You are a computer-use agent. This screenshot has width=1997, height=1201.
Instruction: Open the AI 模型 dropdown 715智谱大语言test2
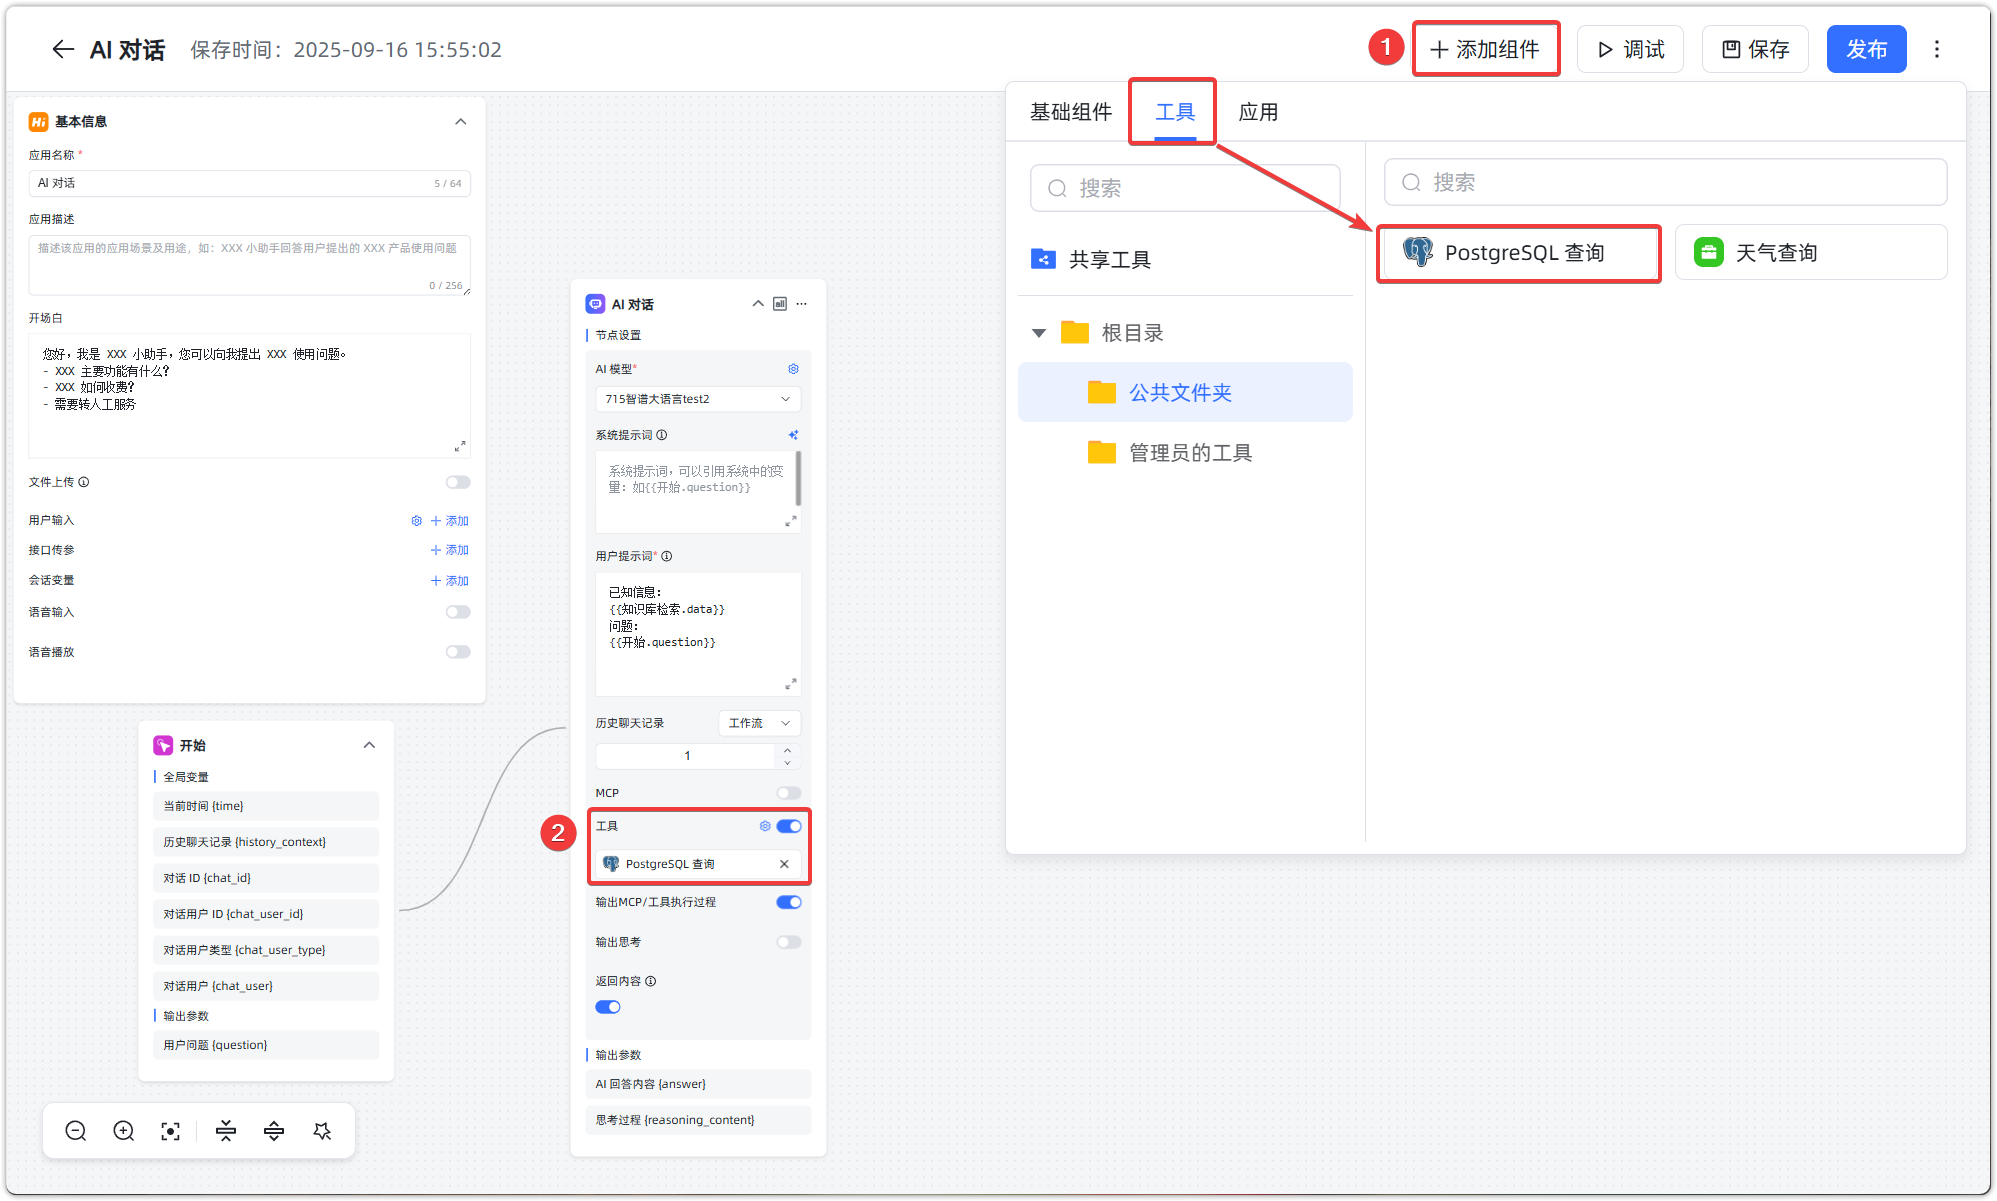[697, 399]
